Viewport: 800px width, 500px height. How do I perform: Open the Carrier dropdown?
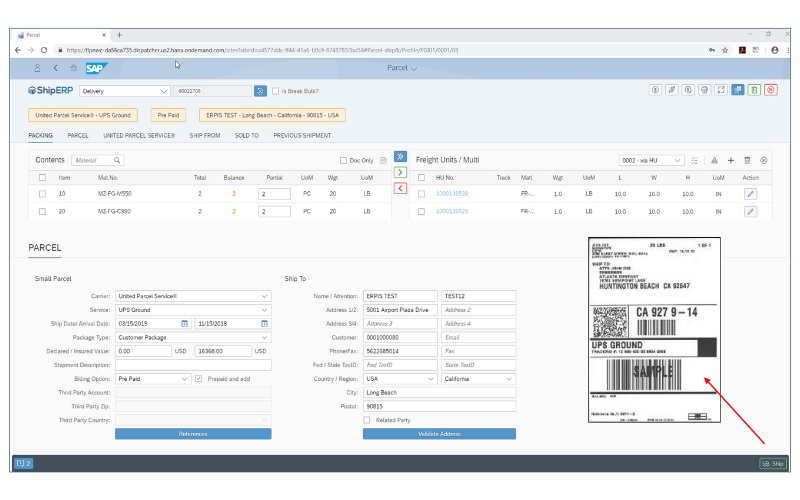click(x=193, y=296)
